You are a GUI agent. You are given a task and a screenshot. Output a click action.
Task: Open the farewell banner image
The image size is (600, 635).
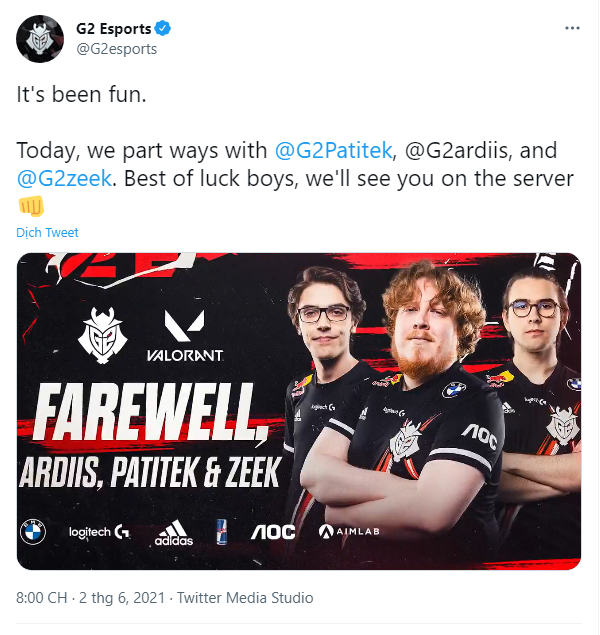pos(299,411)
